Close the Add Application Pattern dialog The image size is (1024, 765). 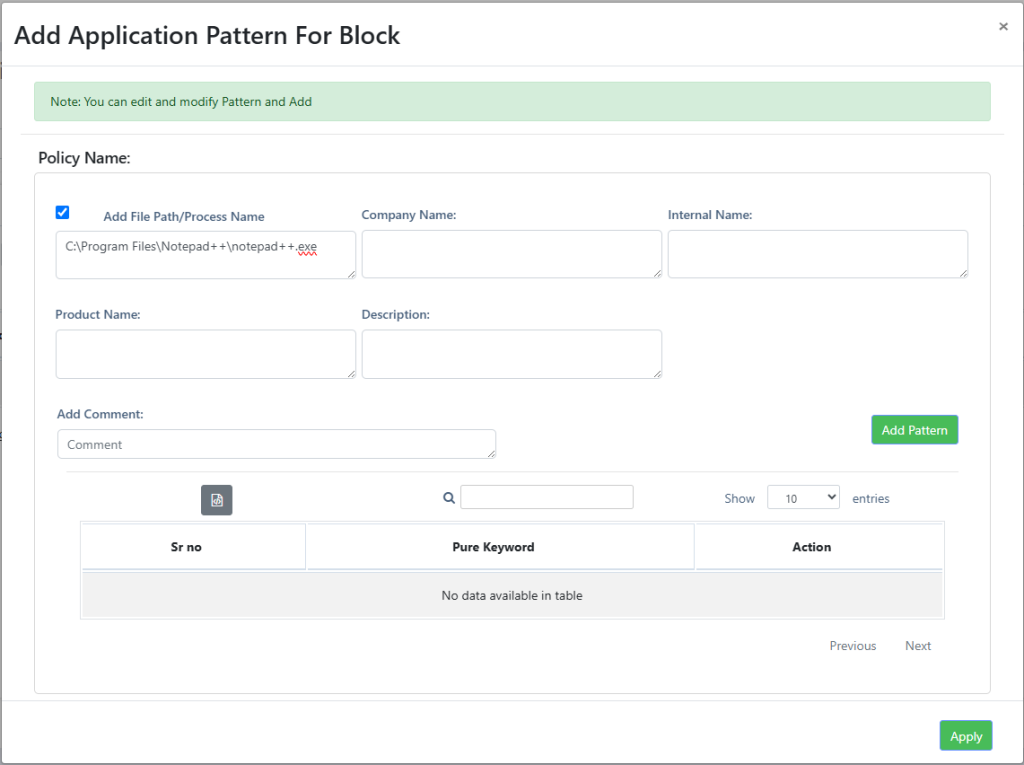(1003, 27)
